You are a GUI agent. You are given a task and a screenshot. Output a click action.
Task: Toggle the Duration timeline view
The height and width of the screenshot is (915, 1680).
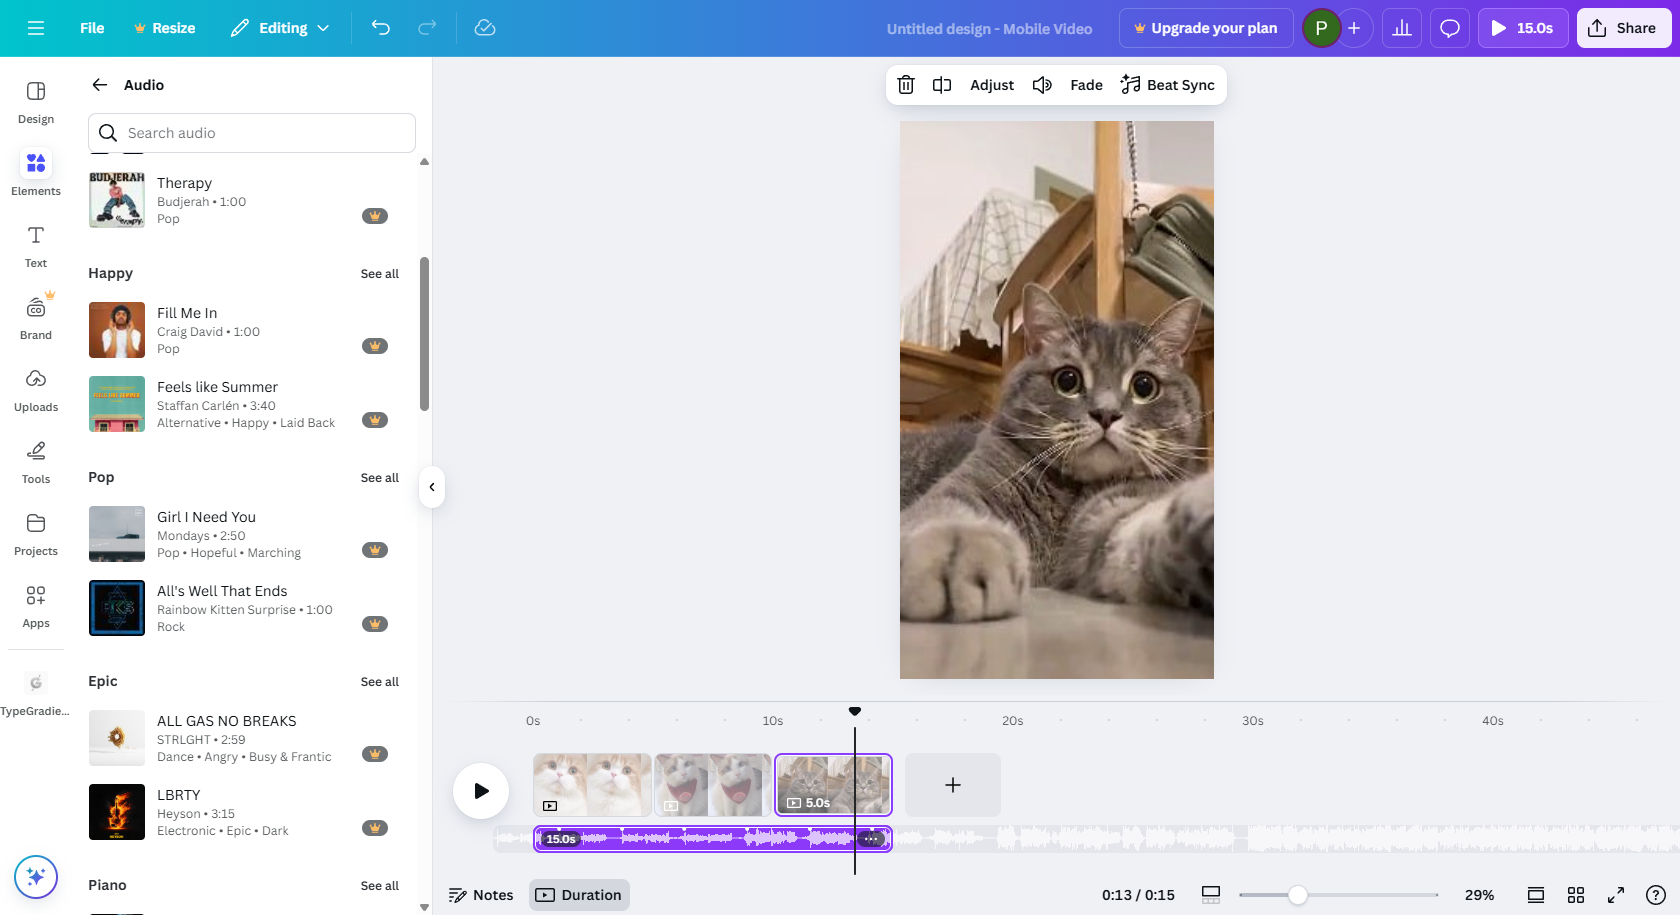click(579, 895)
